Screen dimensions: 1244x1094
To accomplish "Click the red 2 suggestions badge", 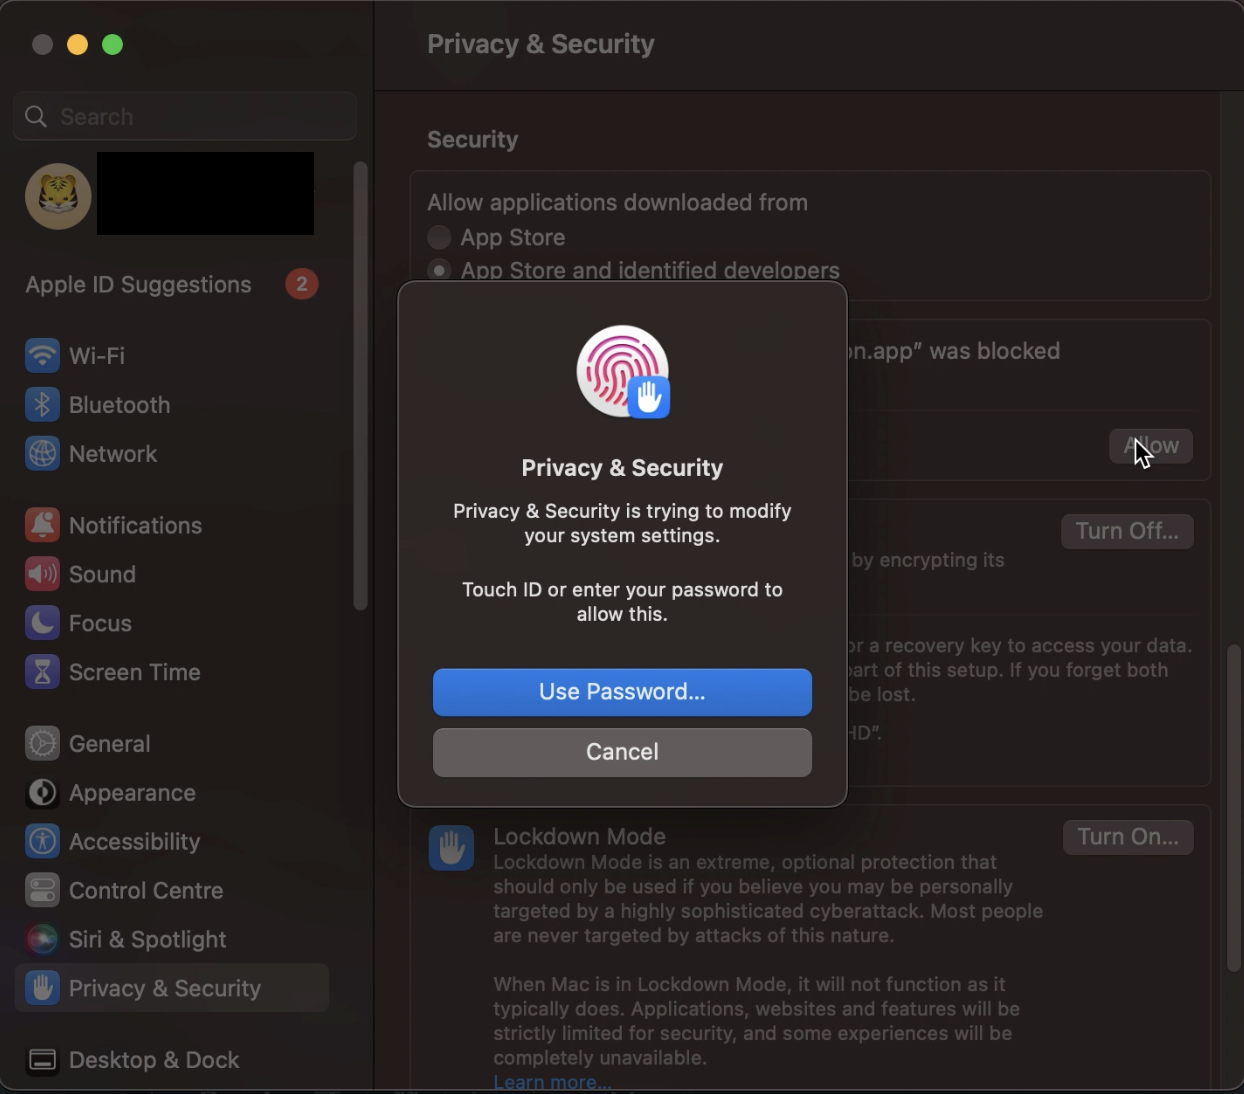I will [301, 284].
